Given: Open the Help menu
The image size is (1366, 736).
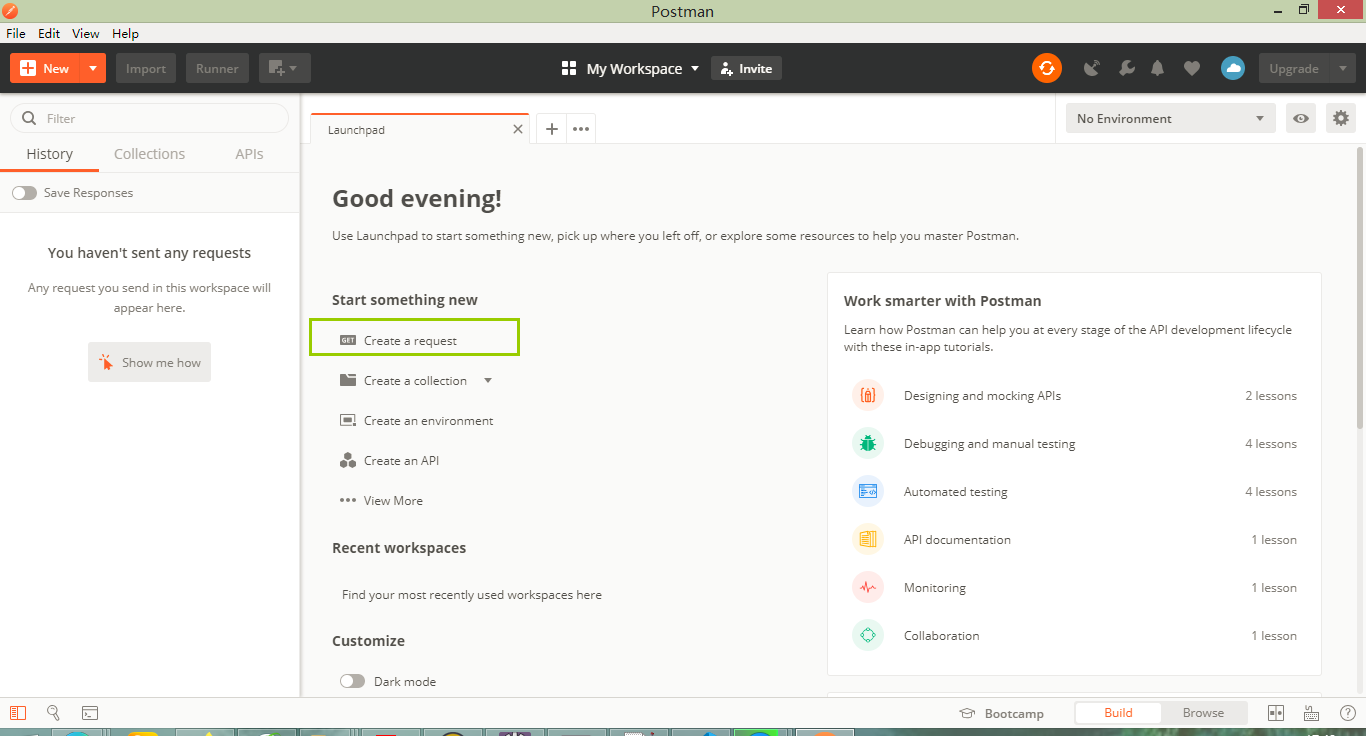Looking at the screenshot, I should 126,33.
